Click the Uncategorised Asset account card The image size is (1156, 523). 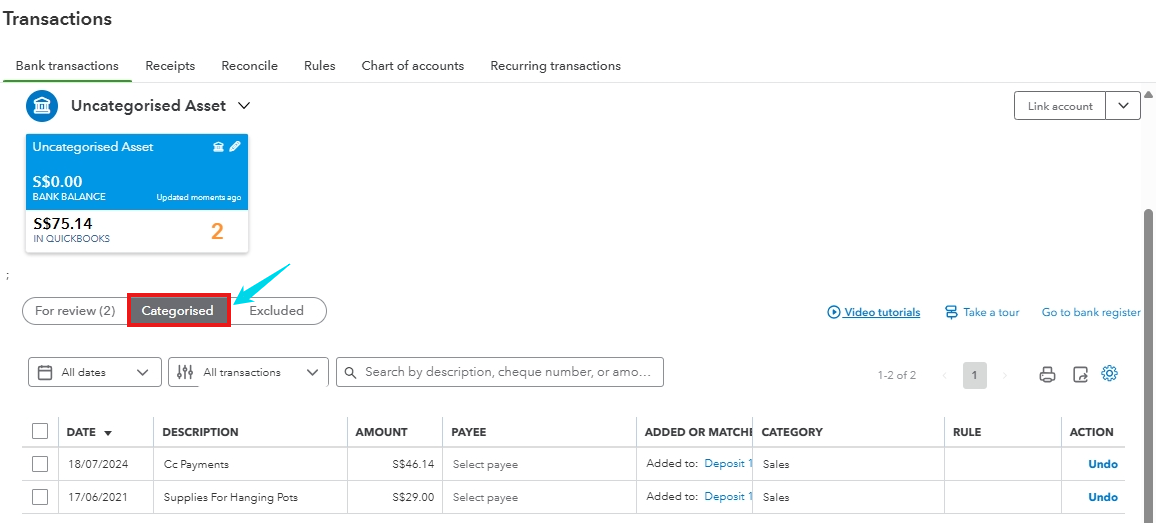pos(137,193)
